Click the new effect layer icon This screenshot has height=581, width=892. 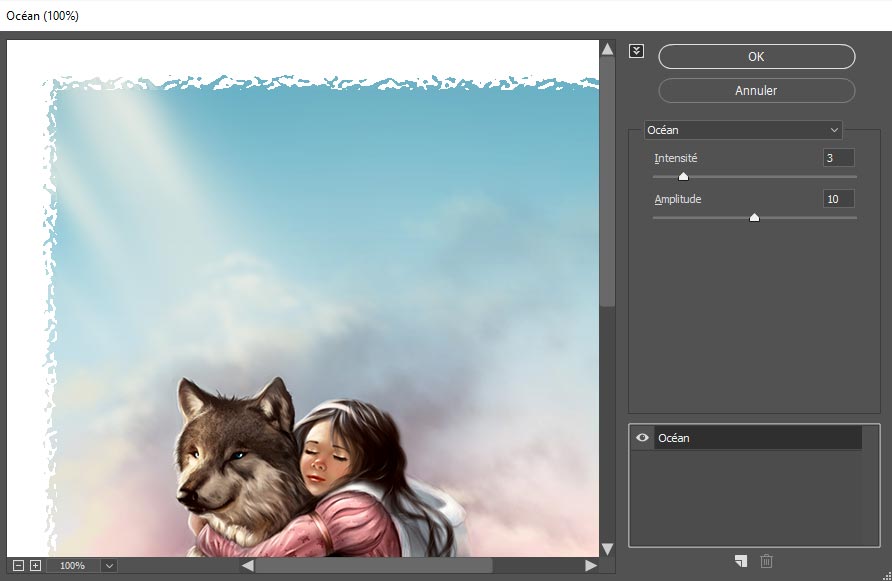[x=740, y=561]
